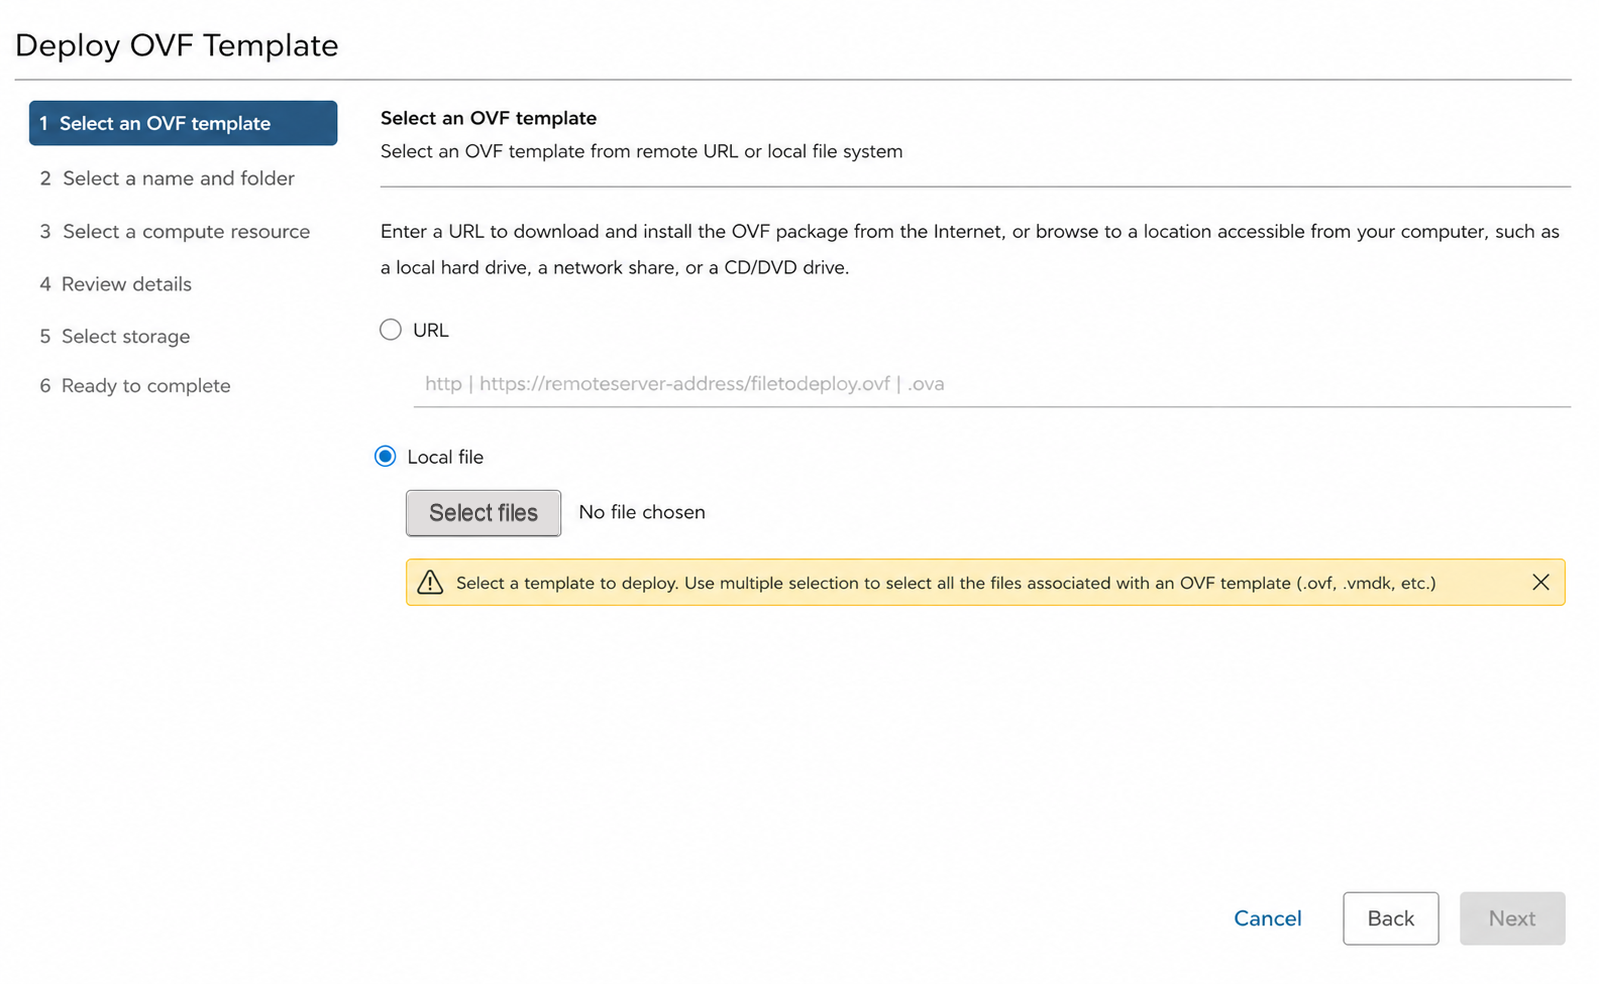This screenshot has width=1599, height=984.
Task: Go to step 1 Select an OVF template
Action: [x=183, y=123]
